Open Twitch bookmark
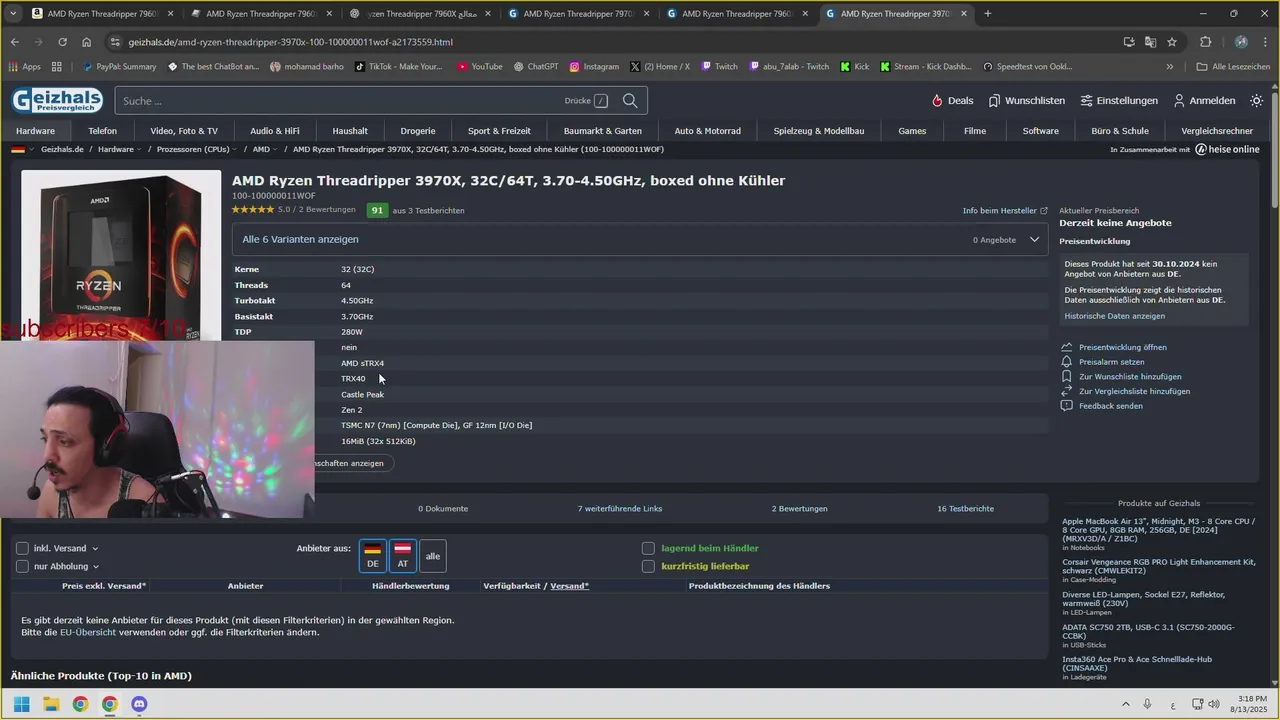1280x720 pixels. point(719,67)
